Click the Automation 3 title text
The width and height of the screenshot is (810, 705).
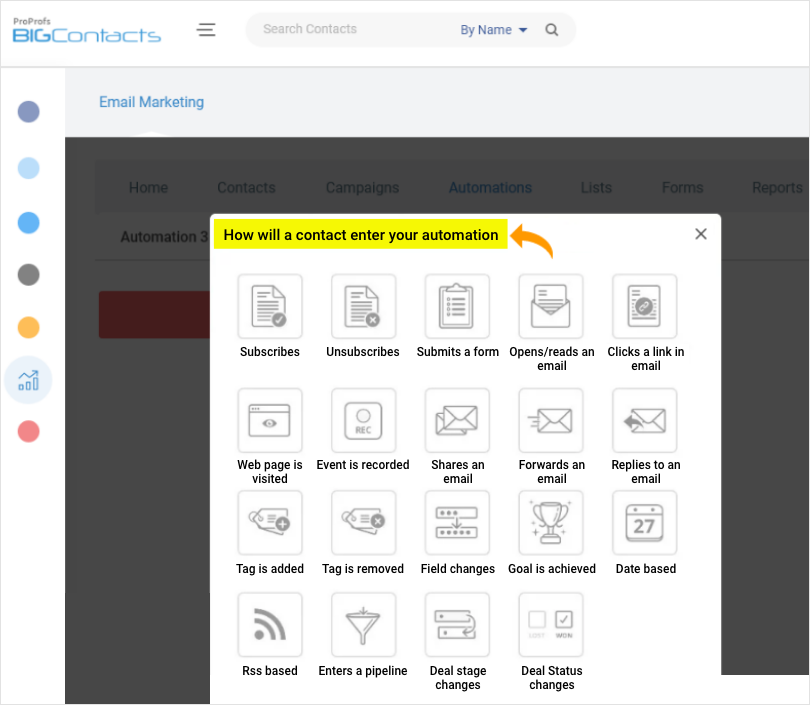point(164,237)
